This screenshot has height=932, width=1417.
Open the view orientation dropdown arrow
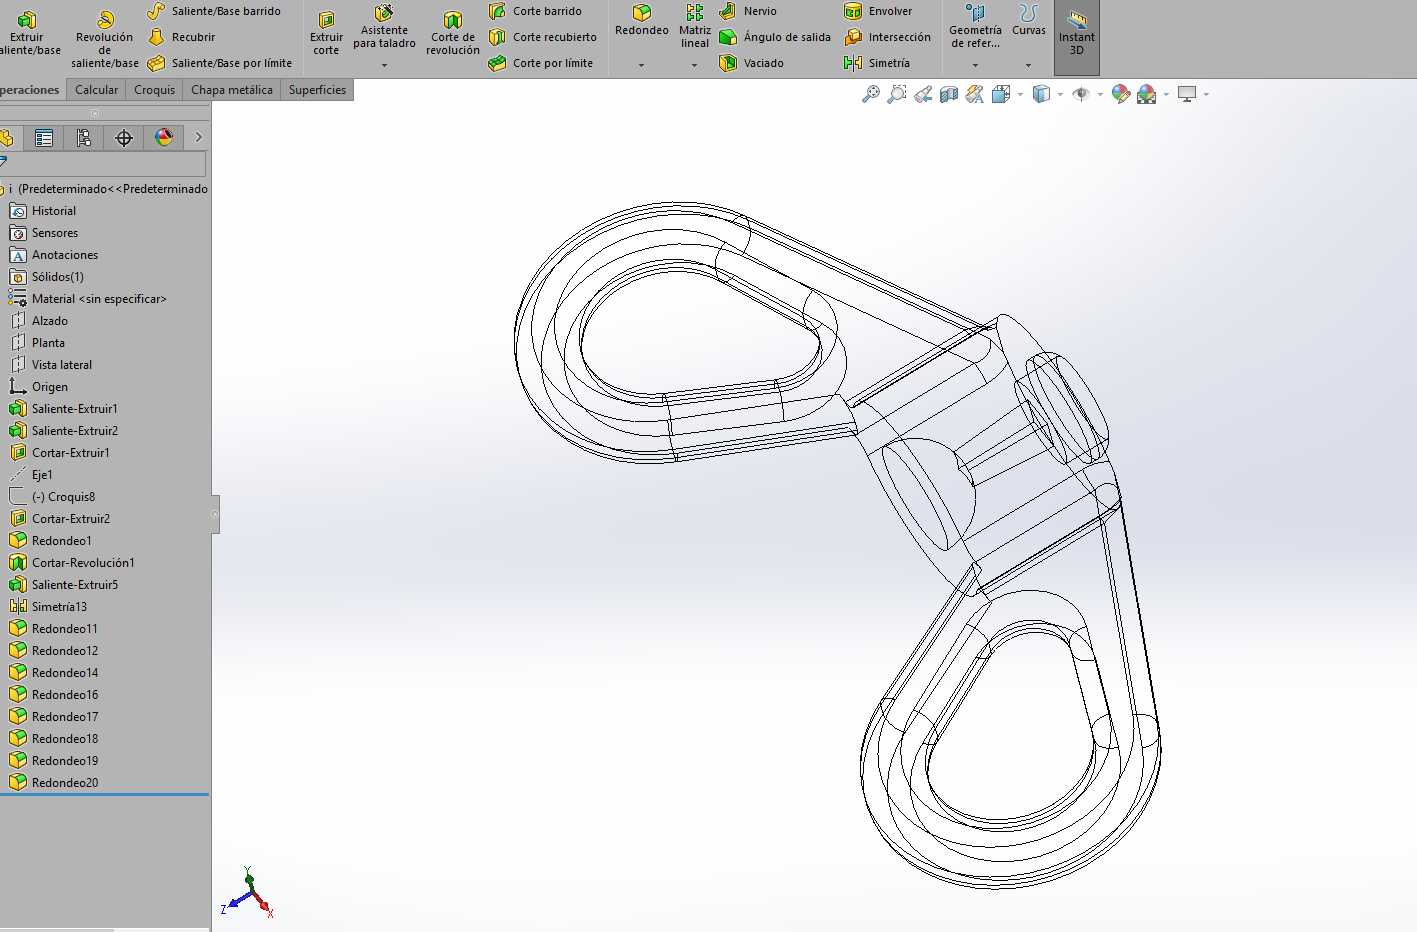1020,95
